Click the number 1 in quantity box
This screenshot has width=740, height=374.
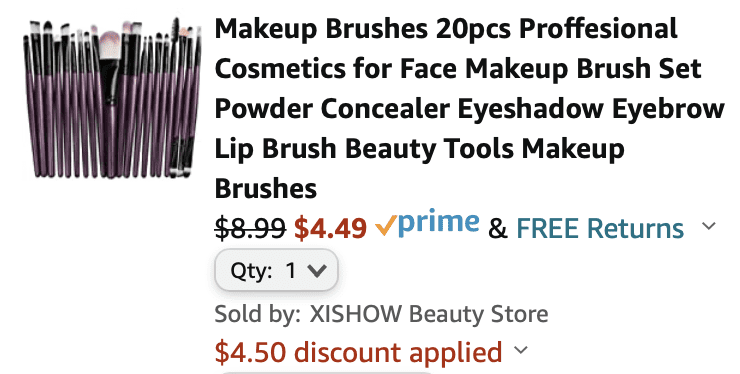[x=291, y=271]
